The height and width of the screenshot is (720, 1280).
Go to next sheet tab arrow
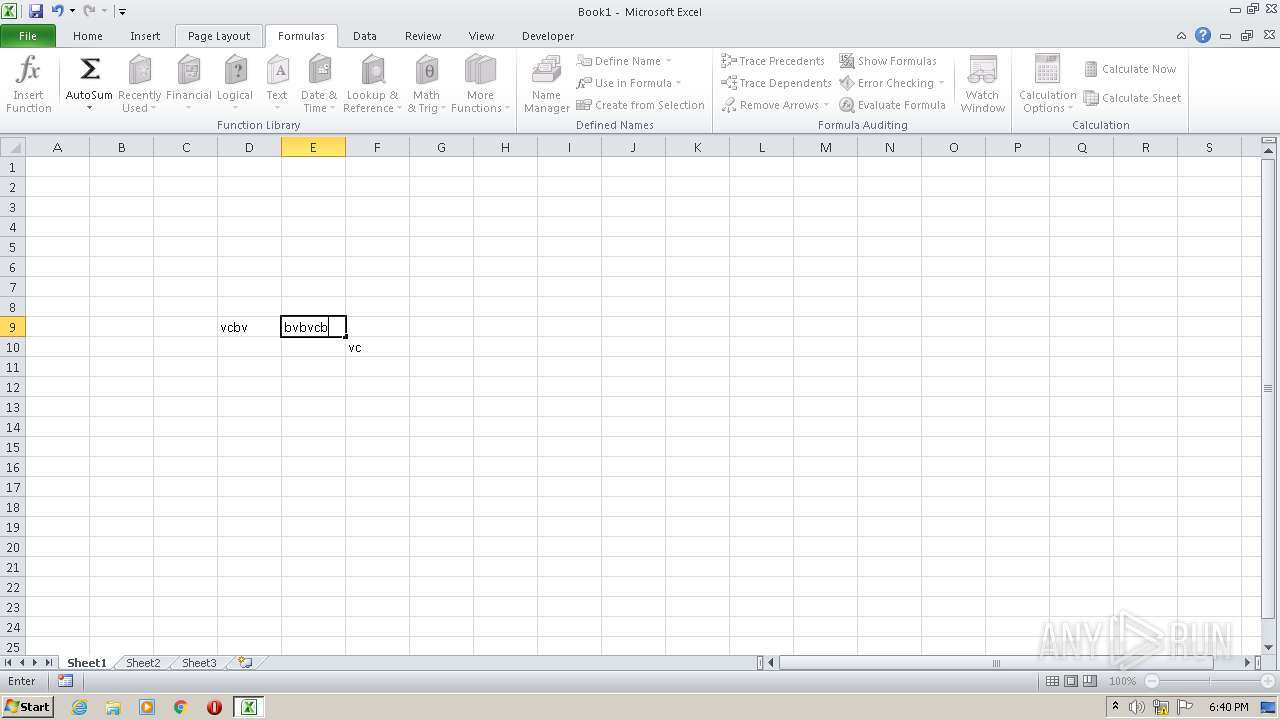(x=35, y=663)
